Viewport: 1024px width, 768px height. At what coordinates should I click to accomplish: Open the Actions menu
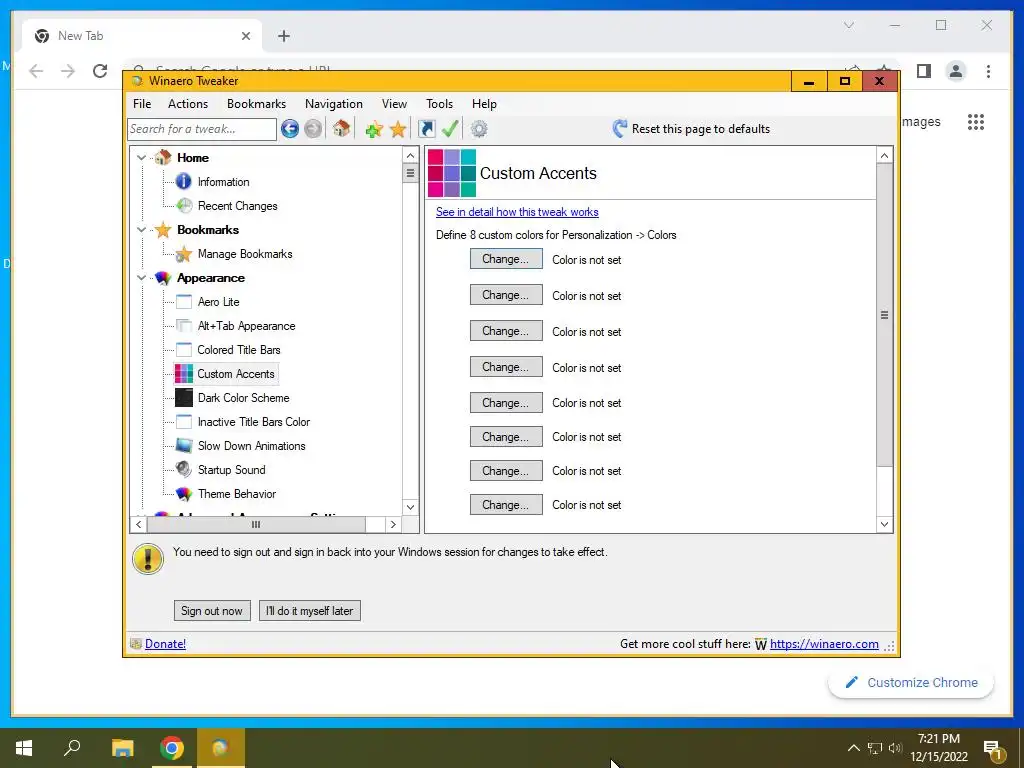point(187,104)
